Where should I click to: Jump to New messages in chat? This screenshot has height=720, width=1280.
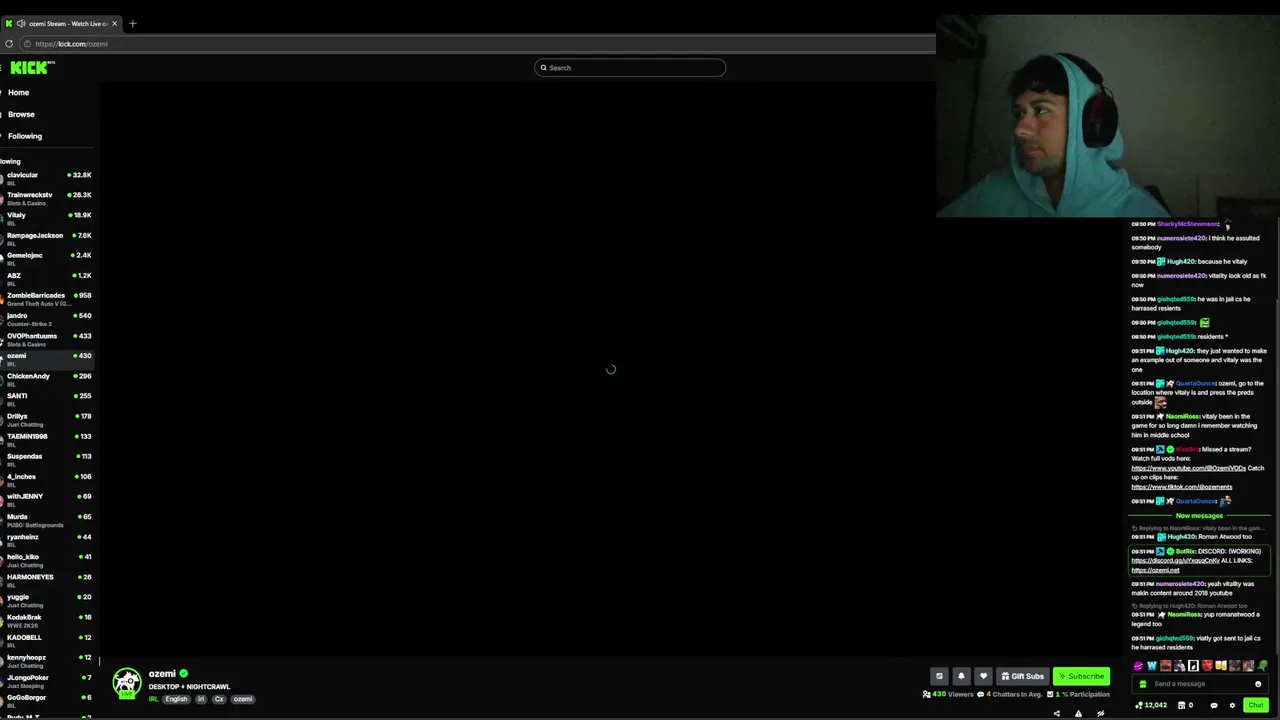1199,516
